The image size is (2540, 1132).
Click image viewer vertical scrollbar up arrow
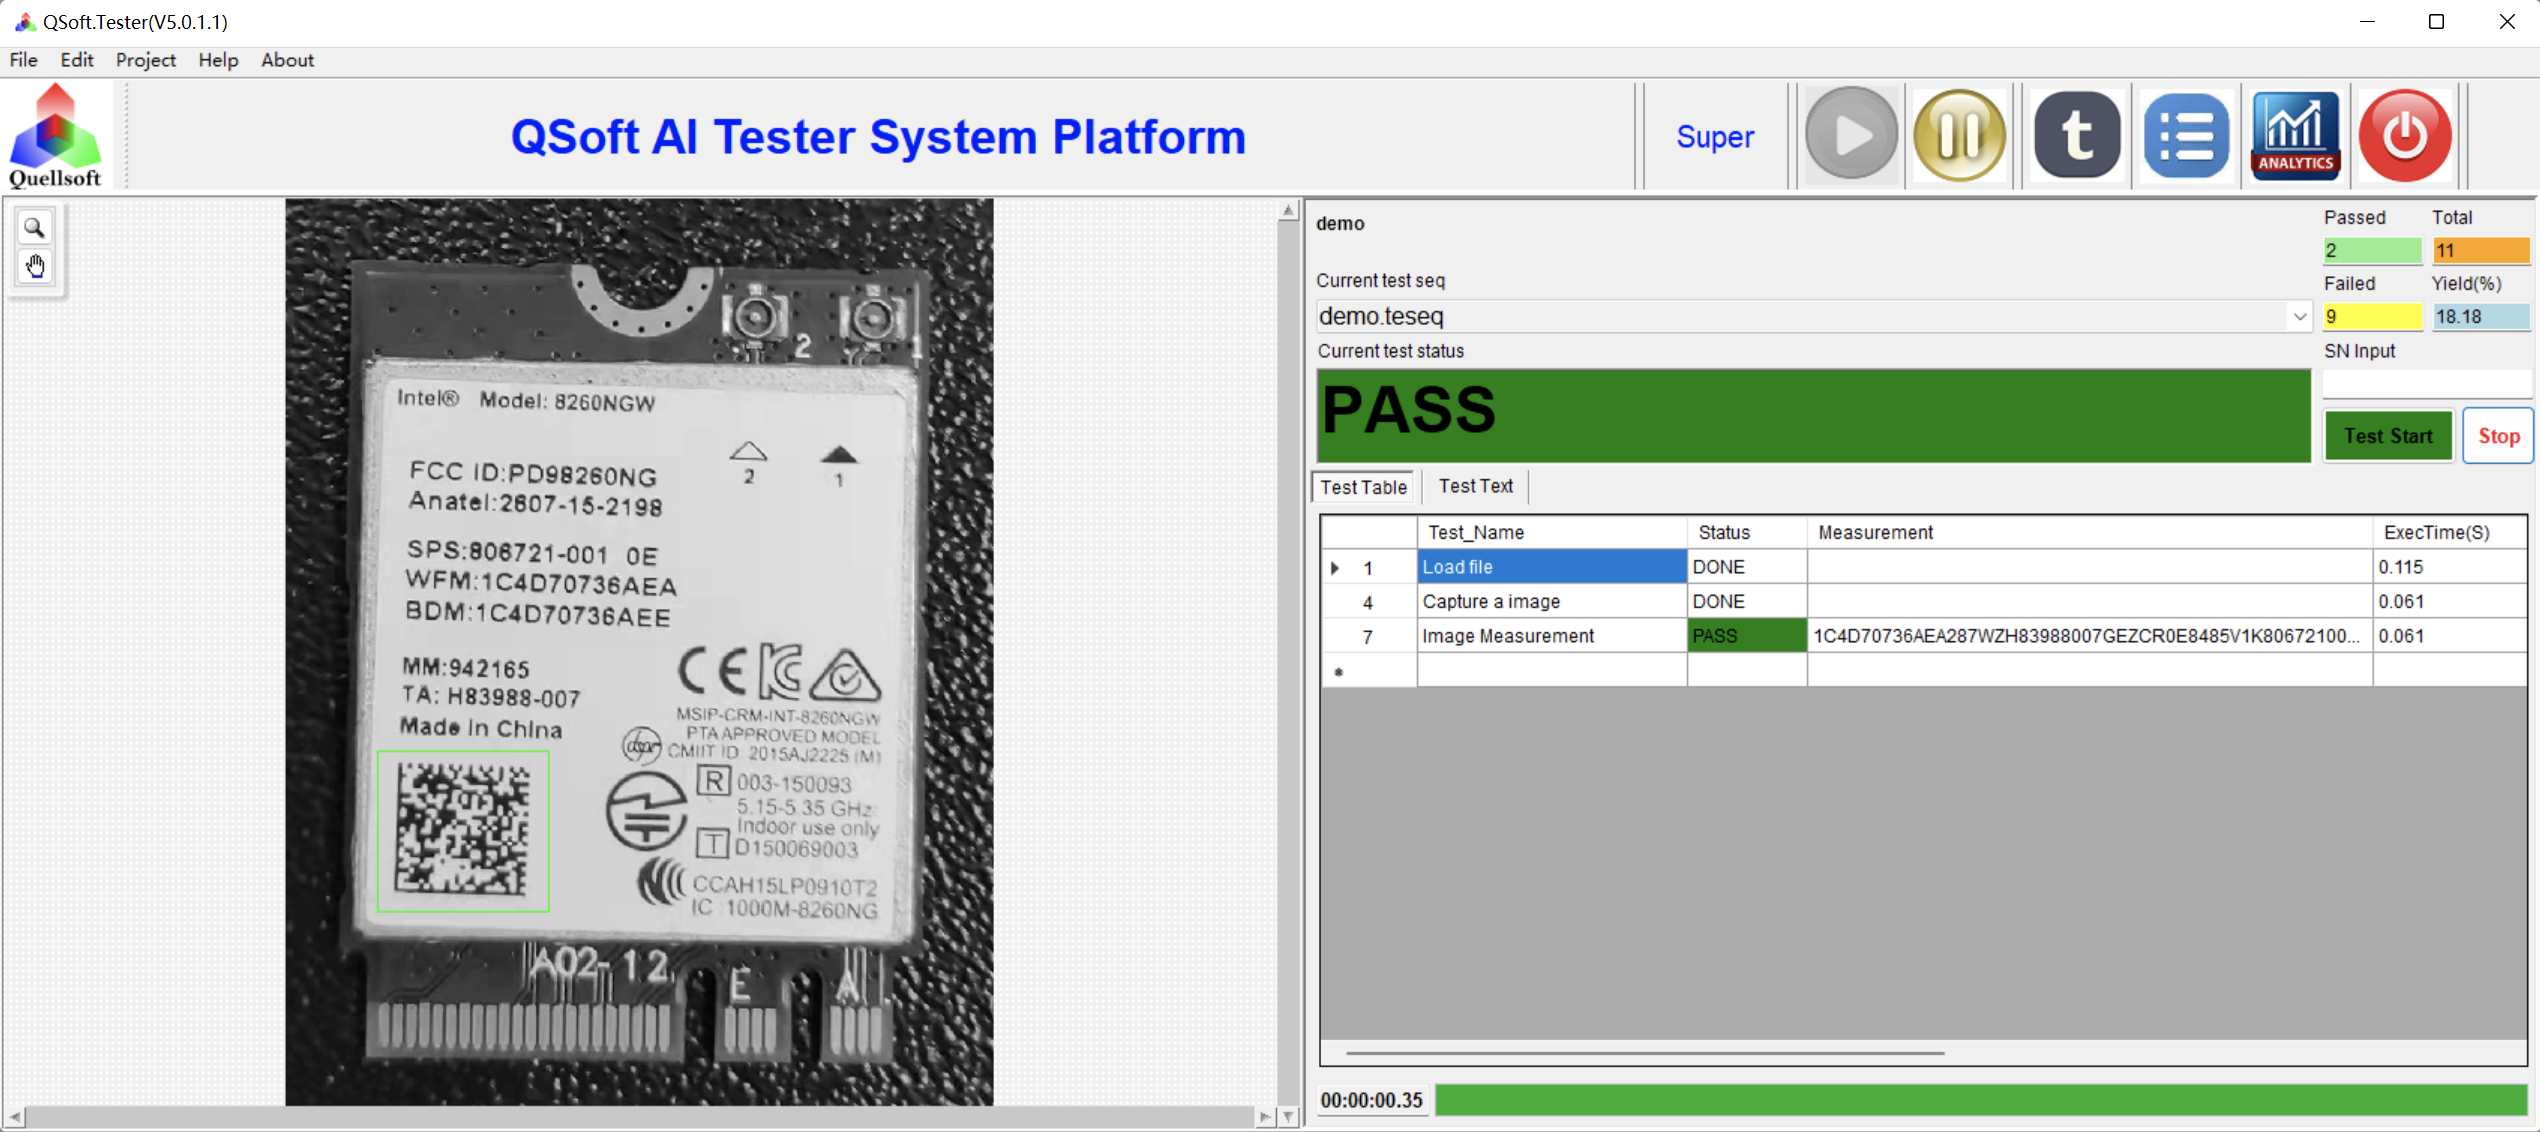pyautogui.click(x=1288, y=210)
